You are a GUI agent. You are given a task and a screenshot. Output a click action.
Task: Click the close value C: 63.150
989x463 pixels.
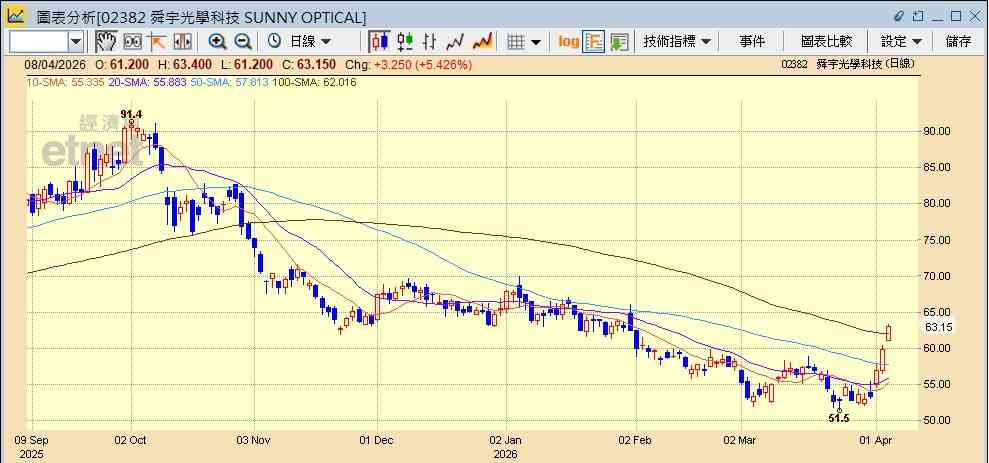pyautogui.click(x=308, y=64)
